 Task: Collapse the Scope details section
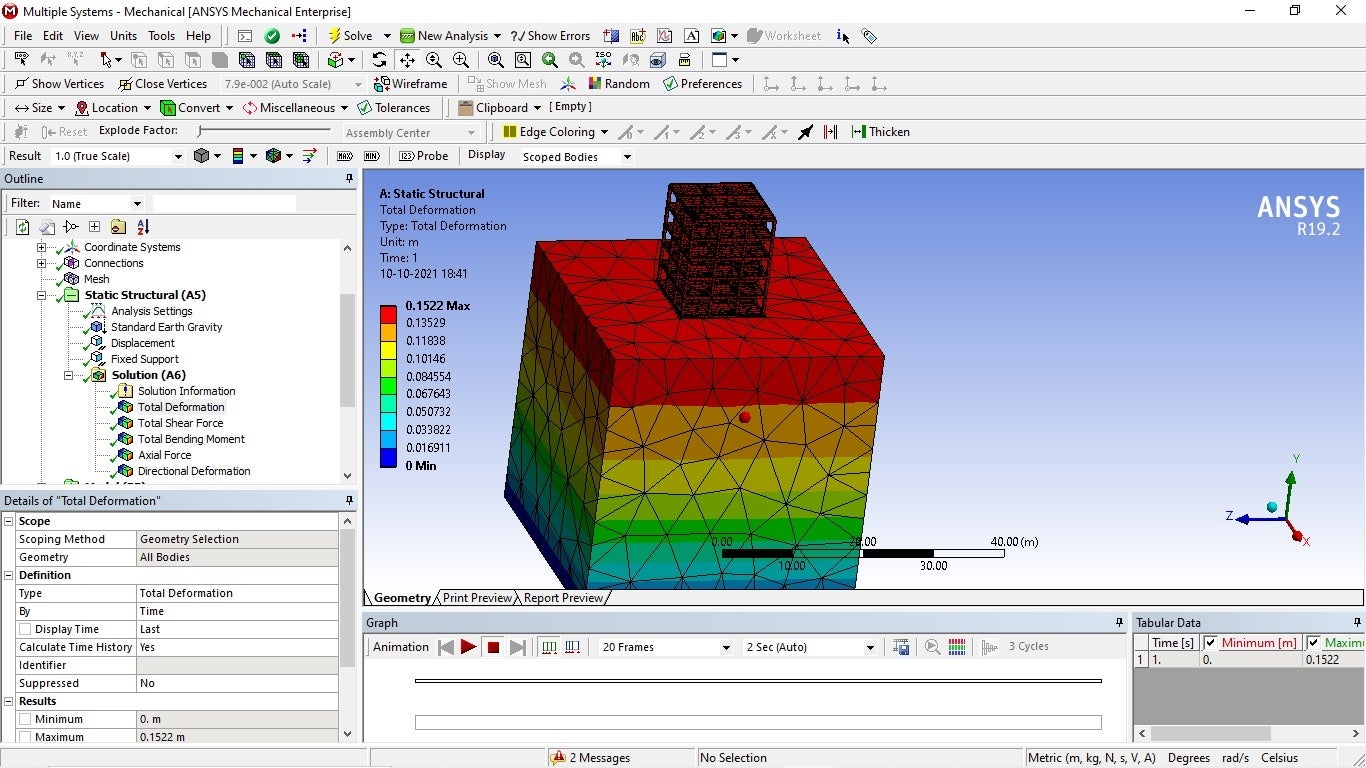coord(9,521)
